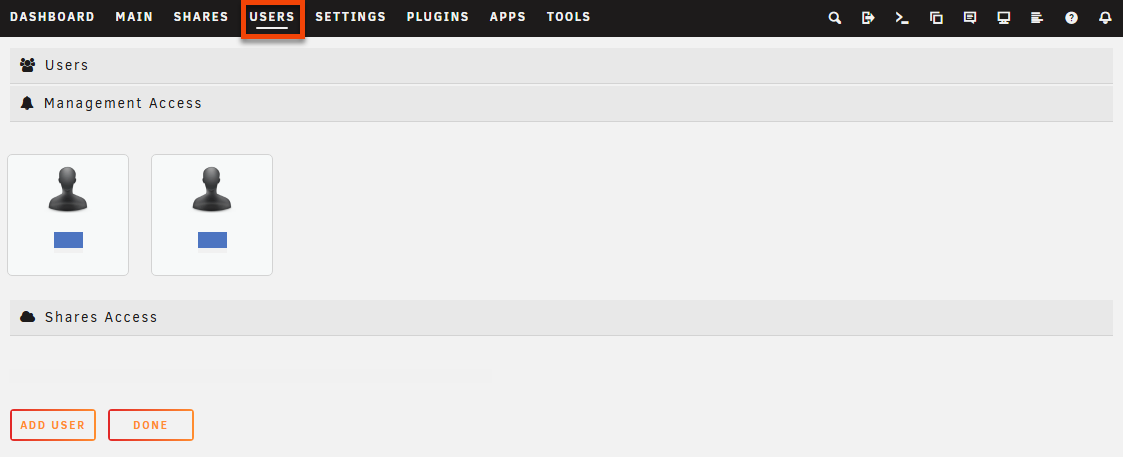Click the logout icon
The width and height of the screenshot is (1123, 457).
[868, 18]
